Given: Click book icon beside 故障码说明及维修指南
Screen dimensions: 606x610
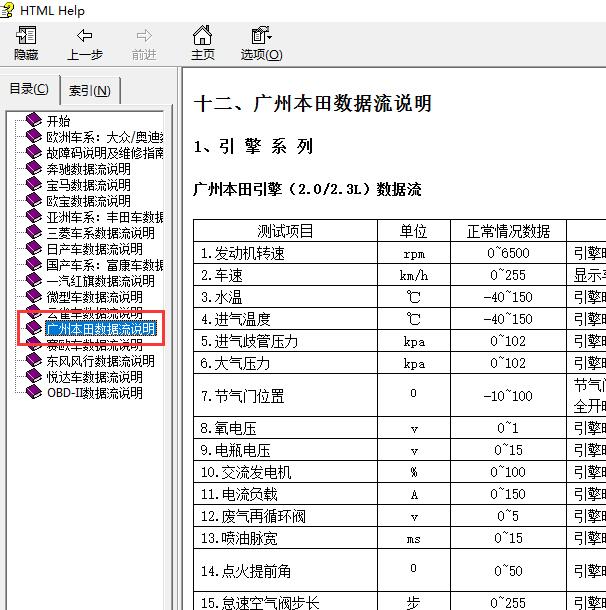Looking at the screenshot, I should 34,152.
